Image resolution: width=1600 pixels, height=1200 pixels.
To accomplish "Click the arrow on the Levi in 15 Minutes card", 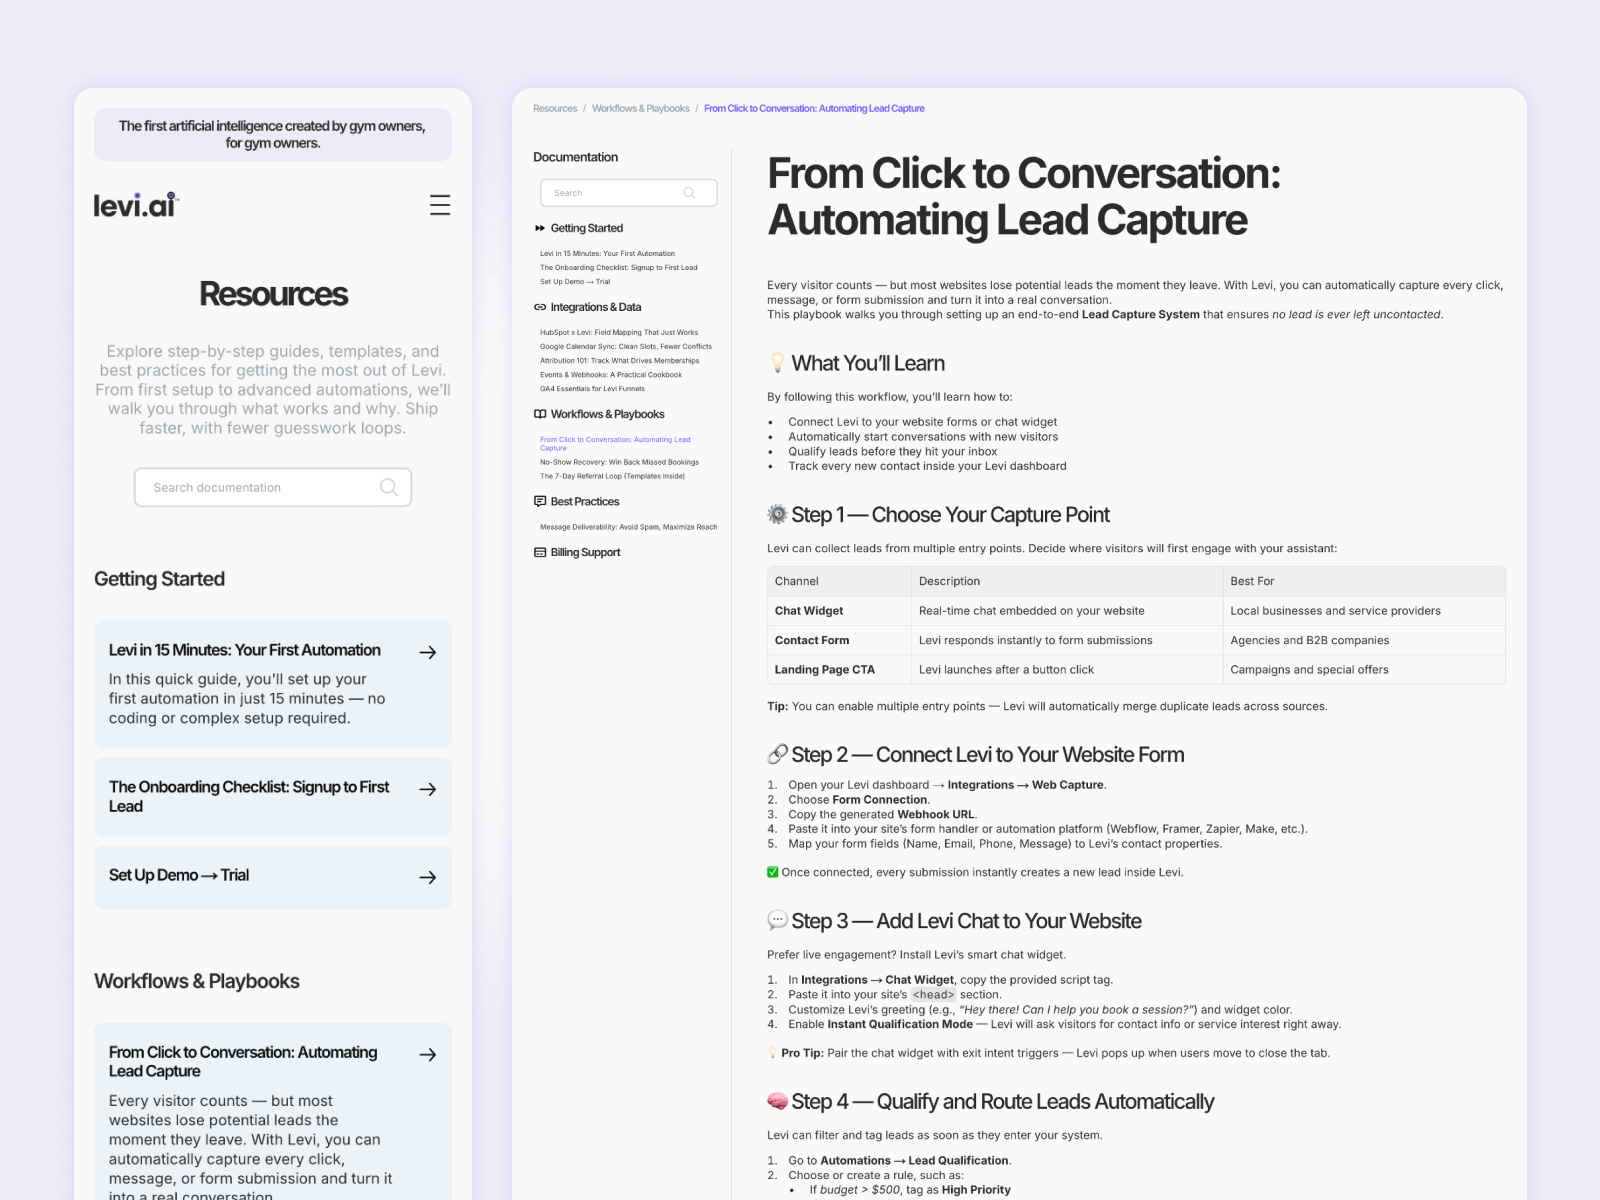I will pos(428,652).
